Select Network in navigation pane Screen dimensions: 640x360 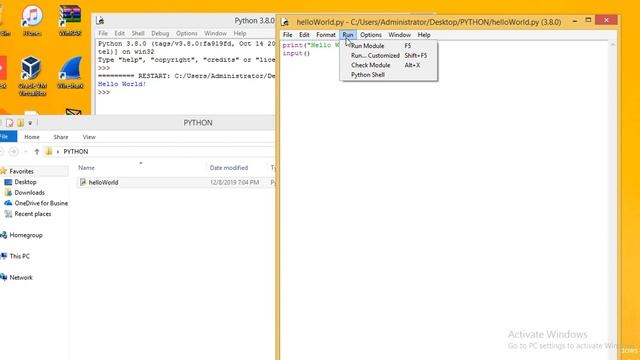pos(21,278)
